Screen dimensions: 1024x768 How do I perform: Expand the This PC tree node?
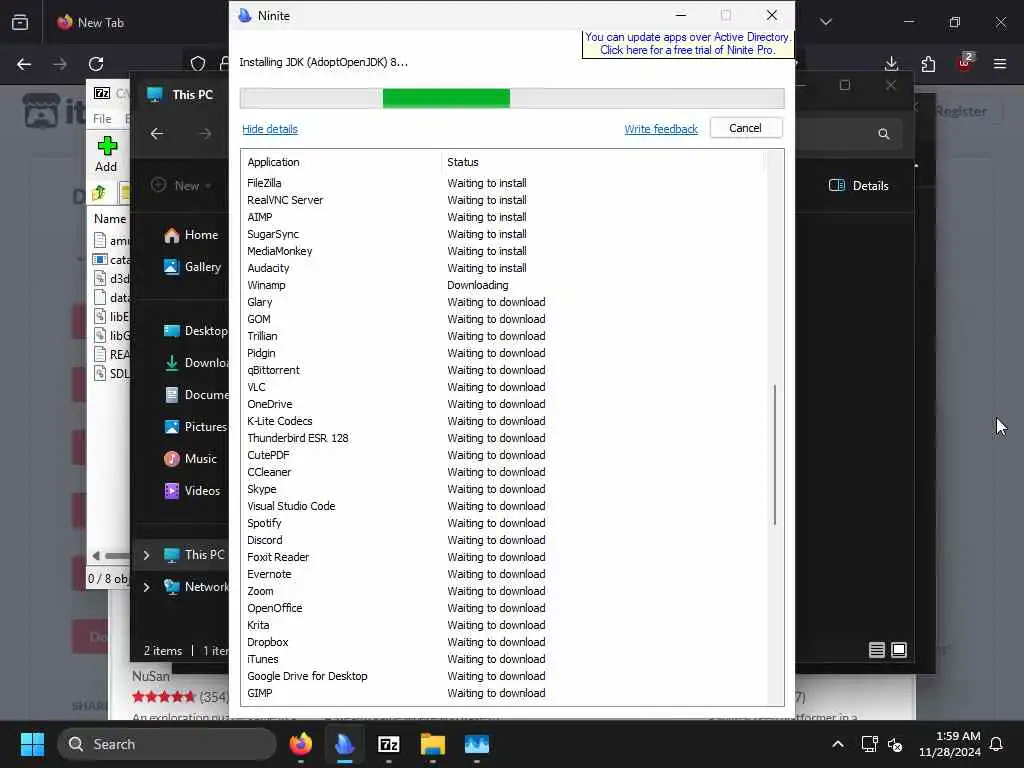pyautogui.click(x=146, y=555)
